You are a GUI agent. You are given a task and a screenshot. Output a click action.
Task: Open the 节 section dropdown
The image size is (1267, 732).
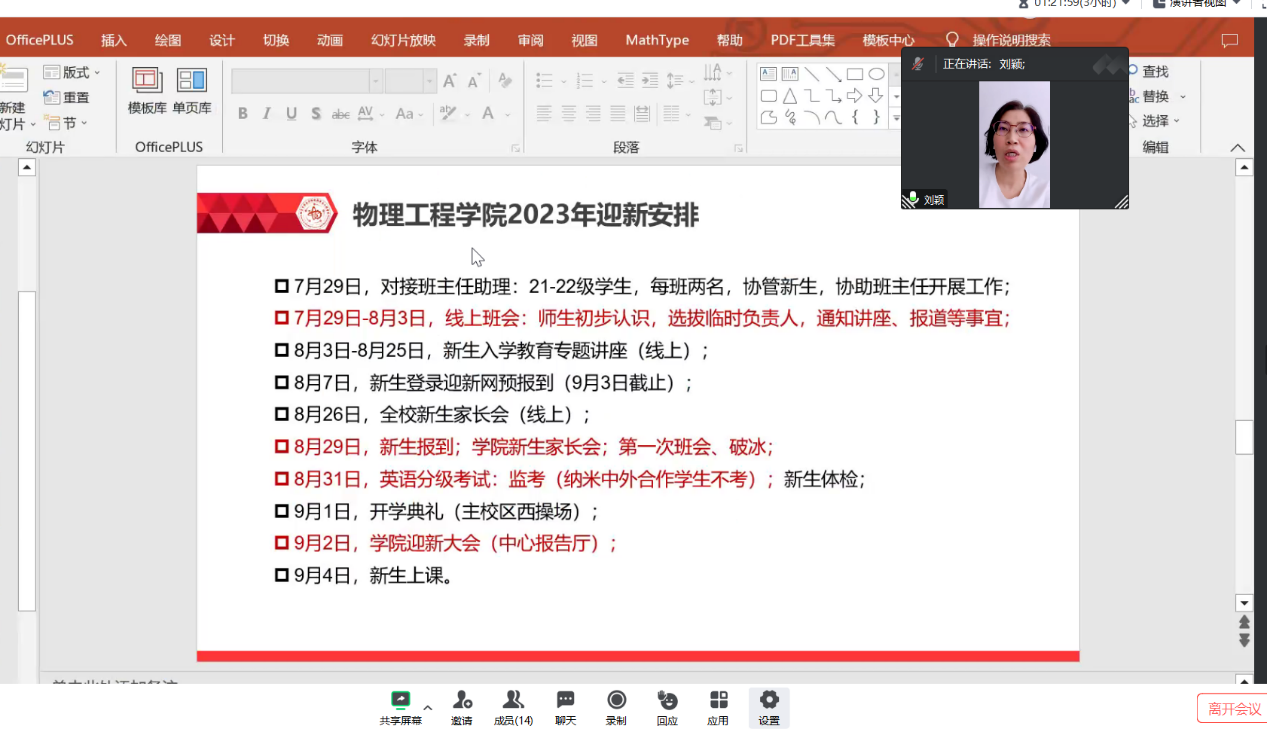tap(66, 123)
